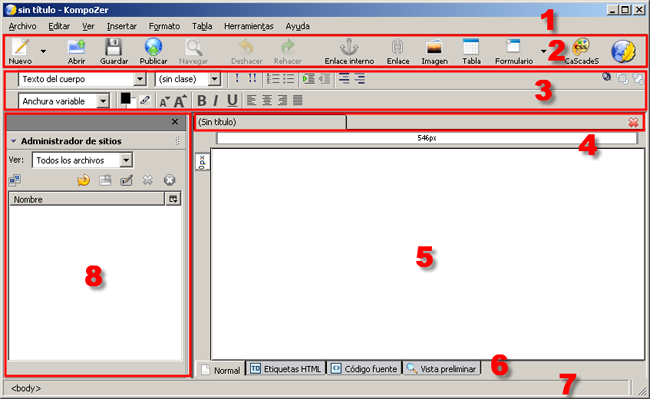Viewport: 650px width, 399px height.
Task: Close the Administrador de sitios panel
Action: [175, 122]
